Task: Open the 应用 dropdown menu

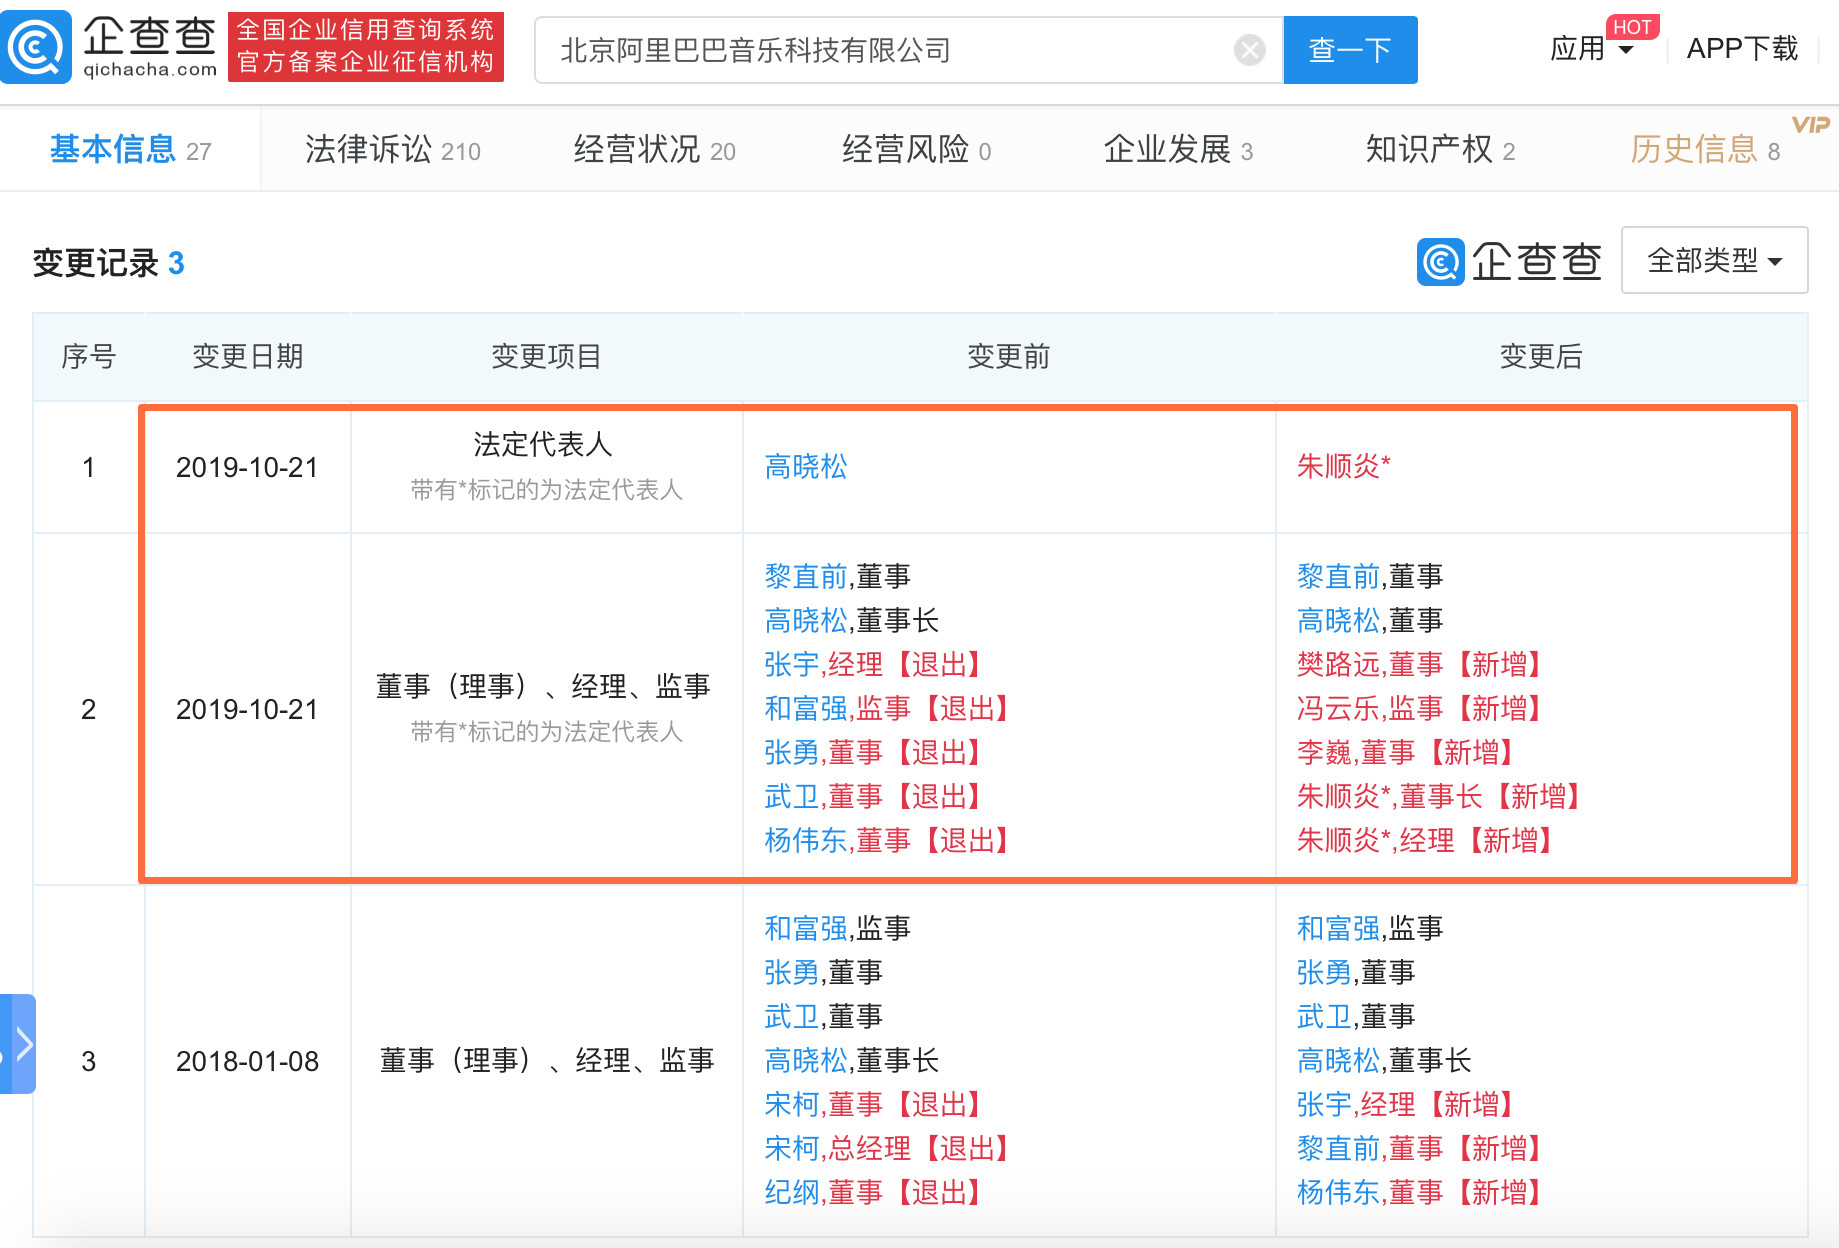Action: tap(1591, 49)
